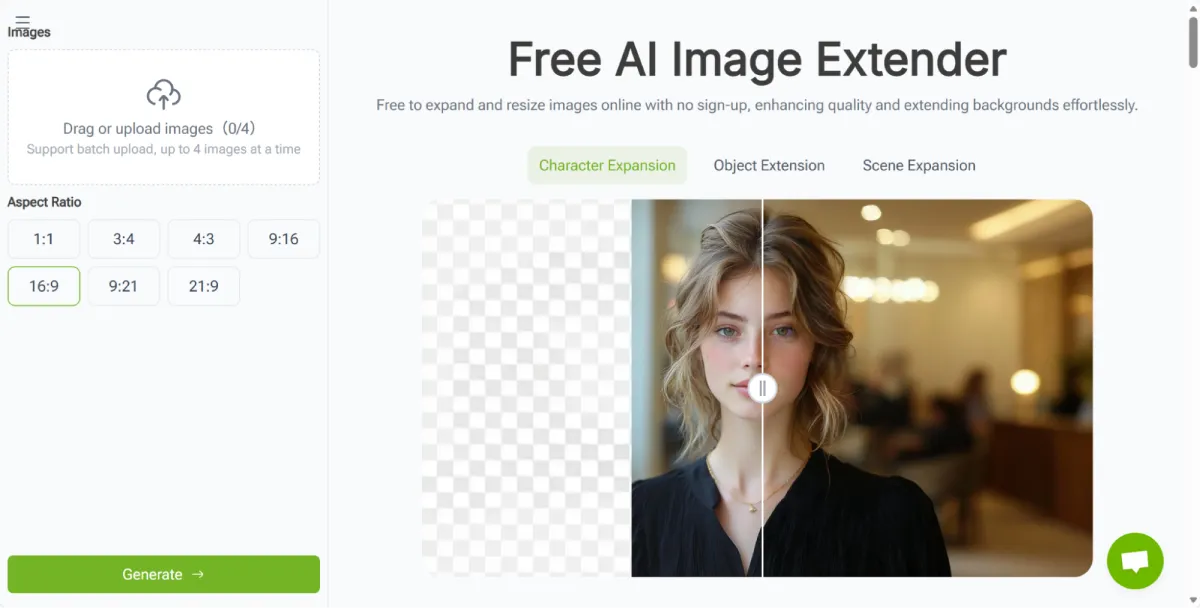Select the 9:21 aspect ratio
This screenshot has height=608, width=1200.
tap(123, 286)
